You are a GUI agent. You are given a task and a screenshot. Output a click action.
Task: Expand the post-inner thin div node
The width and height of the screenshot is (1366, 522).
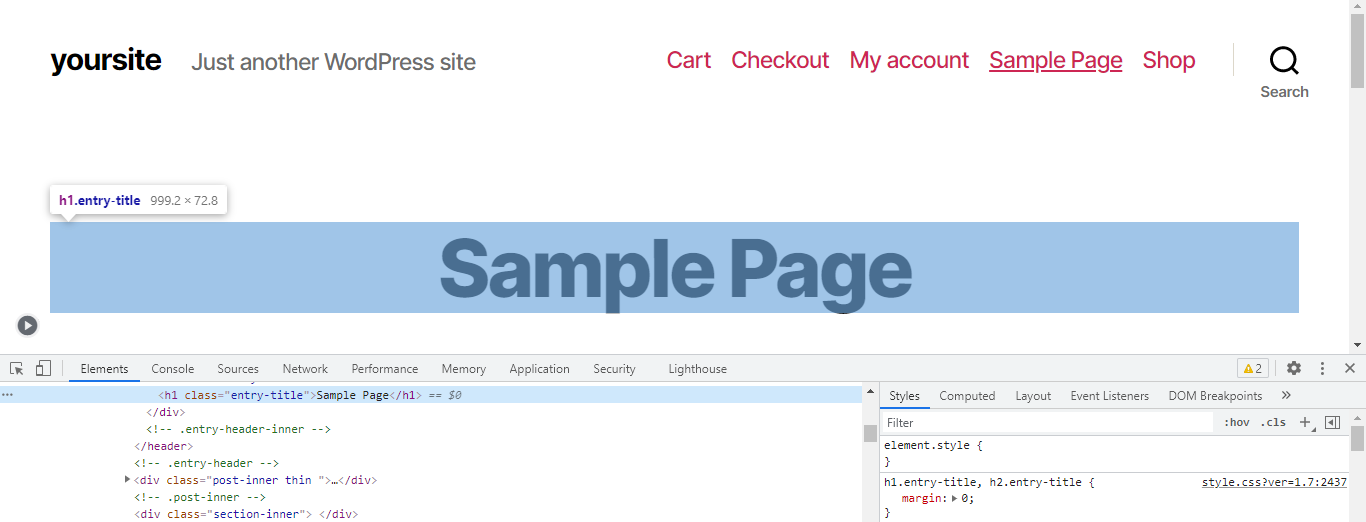(x=127, y=480)
